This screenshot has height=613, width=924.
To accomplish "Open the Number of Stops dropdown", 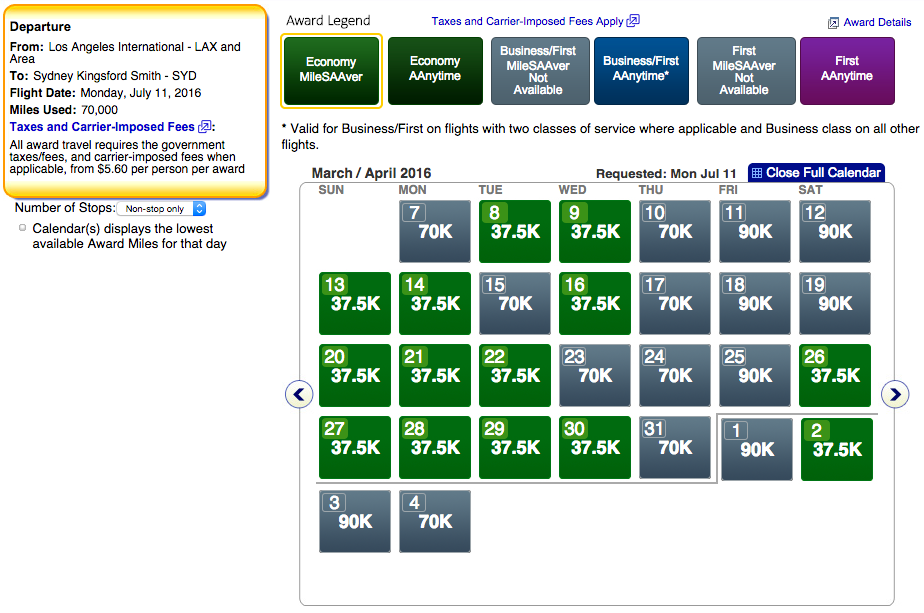I will click(x=161, y=209).
